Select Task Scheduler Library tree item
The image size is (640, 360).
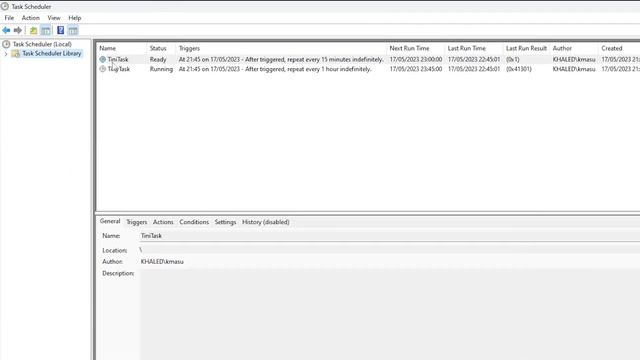point(52,53)
